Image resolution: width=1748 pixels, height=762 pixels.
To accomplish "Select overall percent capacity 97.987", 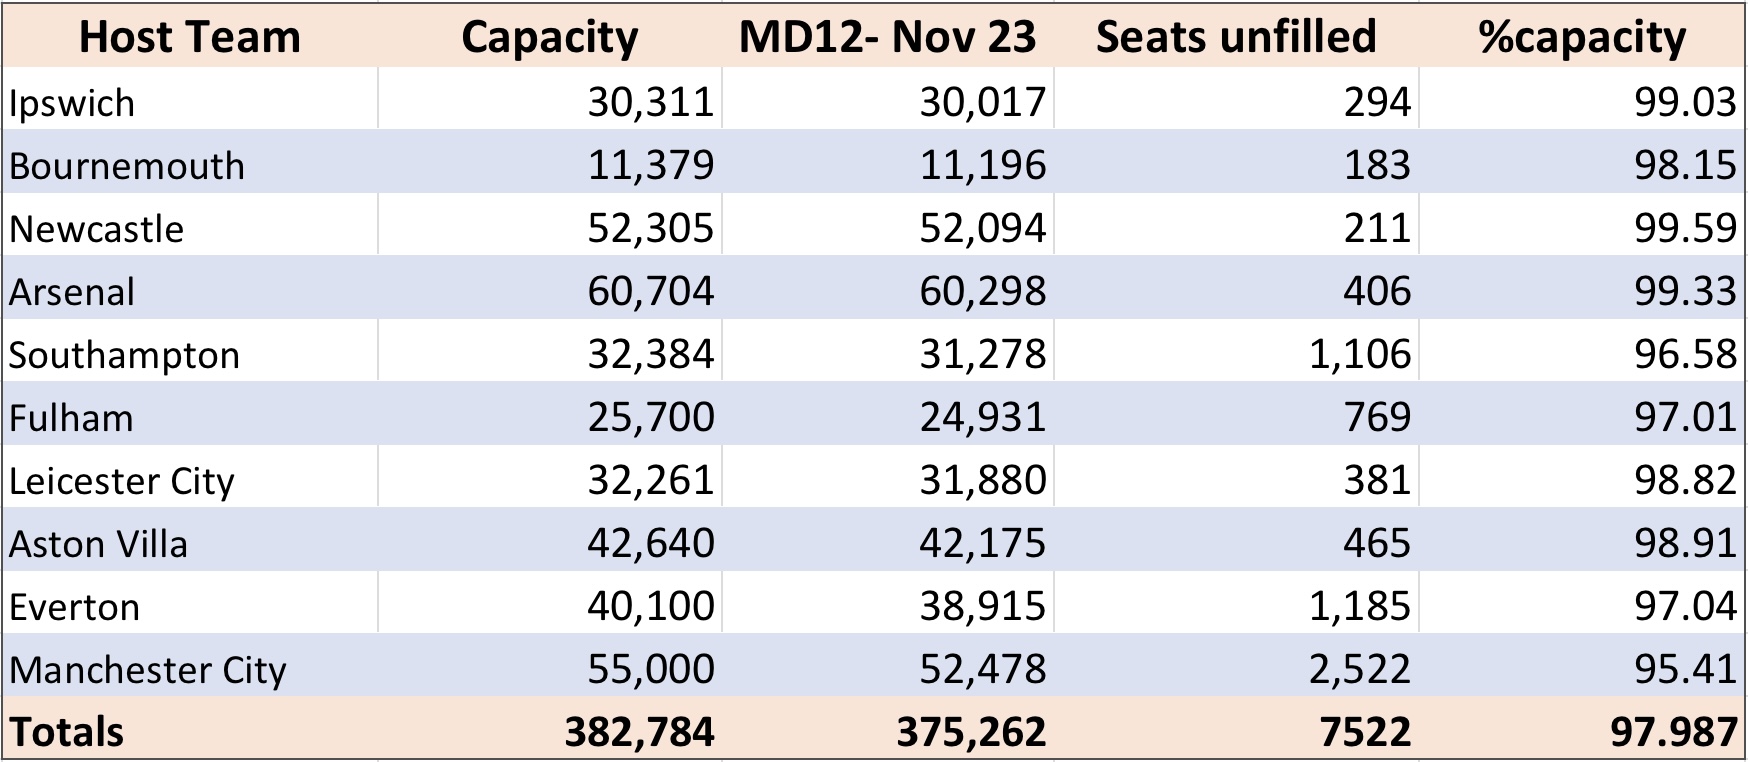I will tap(1582, 728).
